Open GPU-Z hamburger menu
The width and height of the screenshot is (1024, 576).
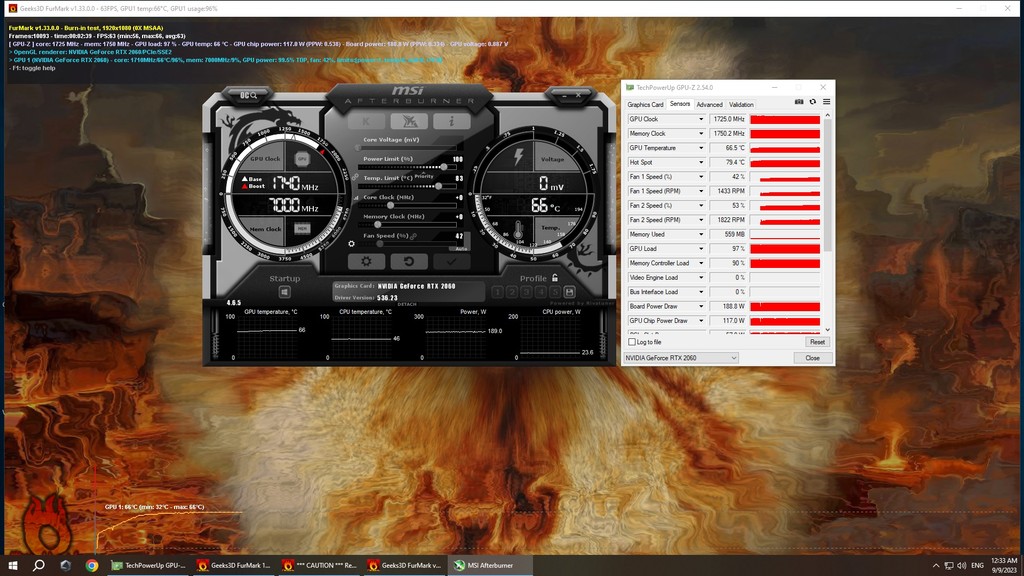pos(826,102)
